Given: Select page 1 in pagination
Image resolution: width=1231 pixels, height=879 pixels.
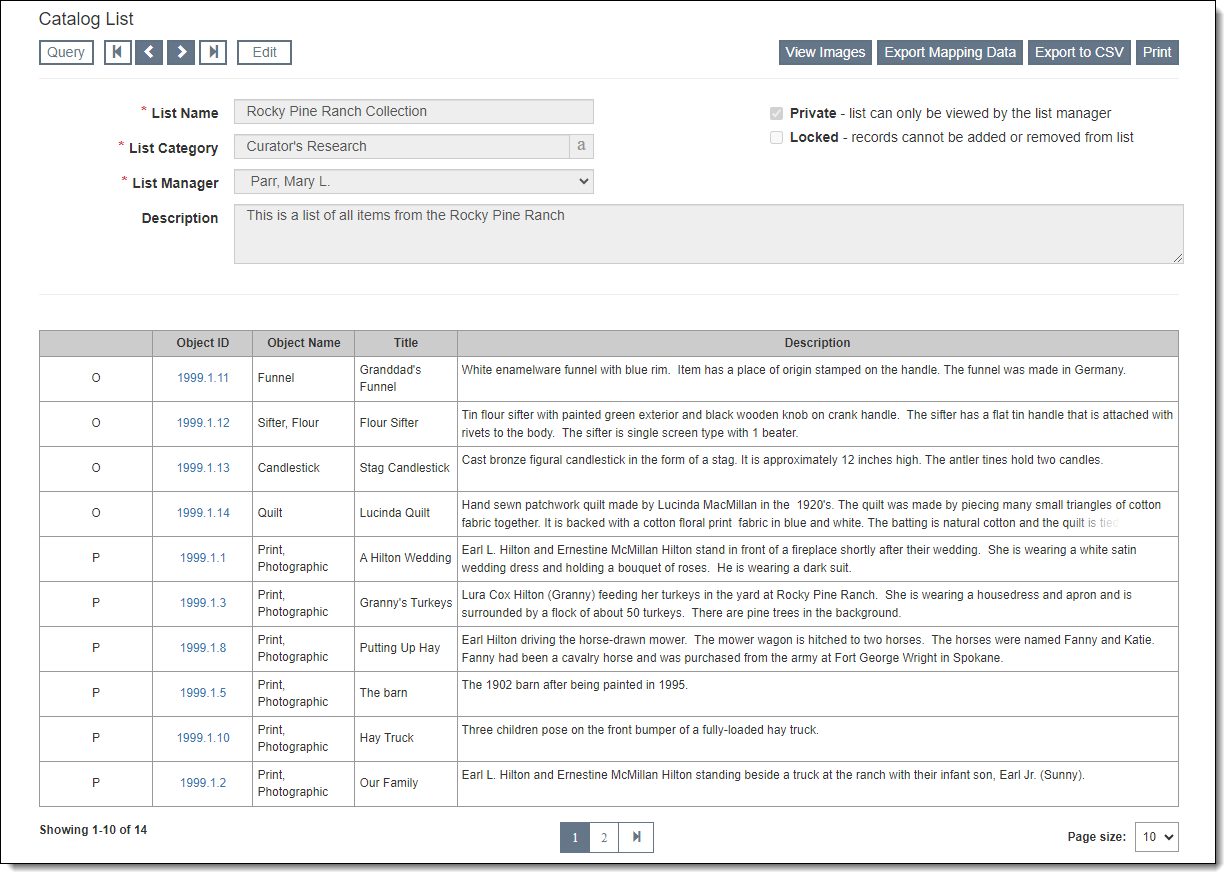Looking at the screenshot, I should pyautogui.click(x=574, y=837).
